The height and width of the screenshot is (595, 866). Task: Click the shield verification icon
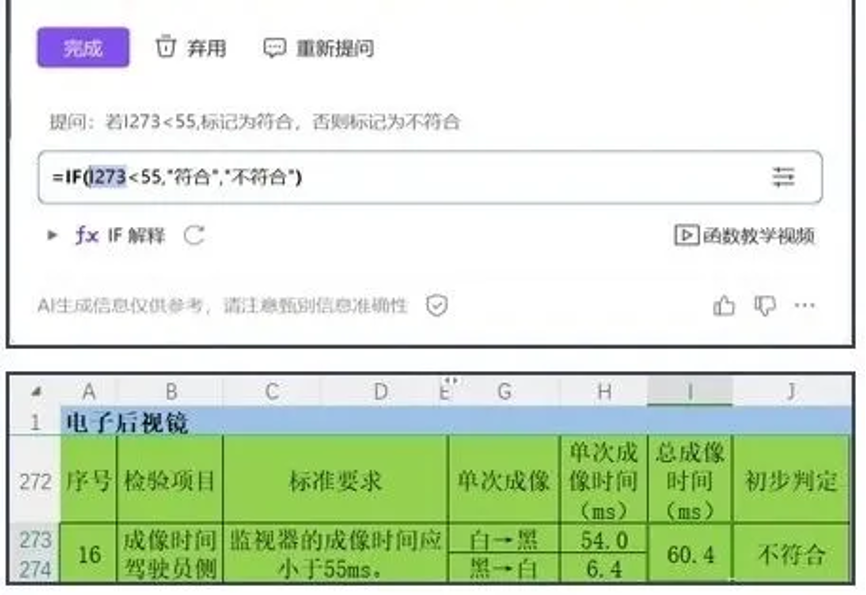[436, 305]
